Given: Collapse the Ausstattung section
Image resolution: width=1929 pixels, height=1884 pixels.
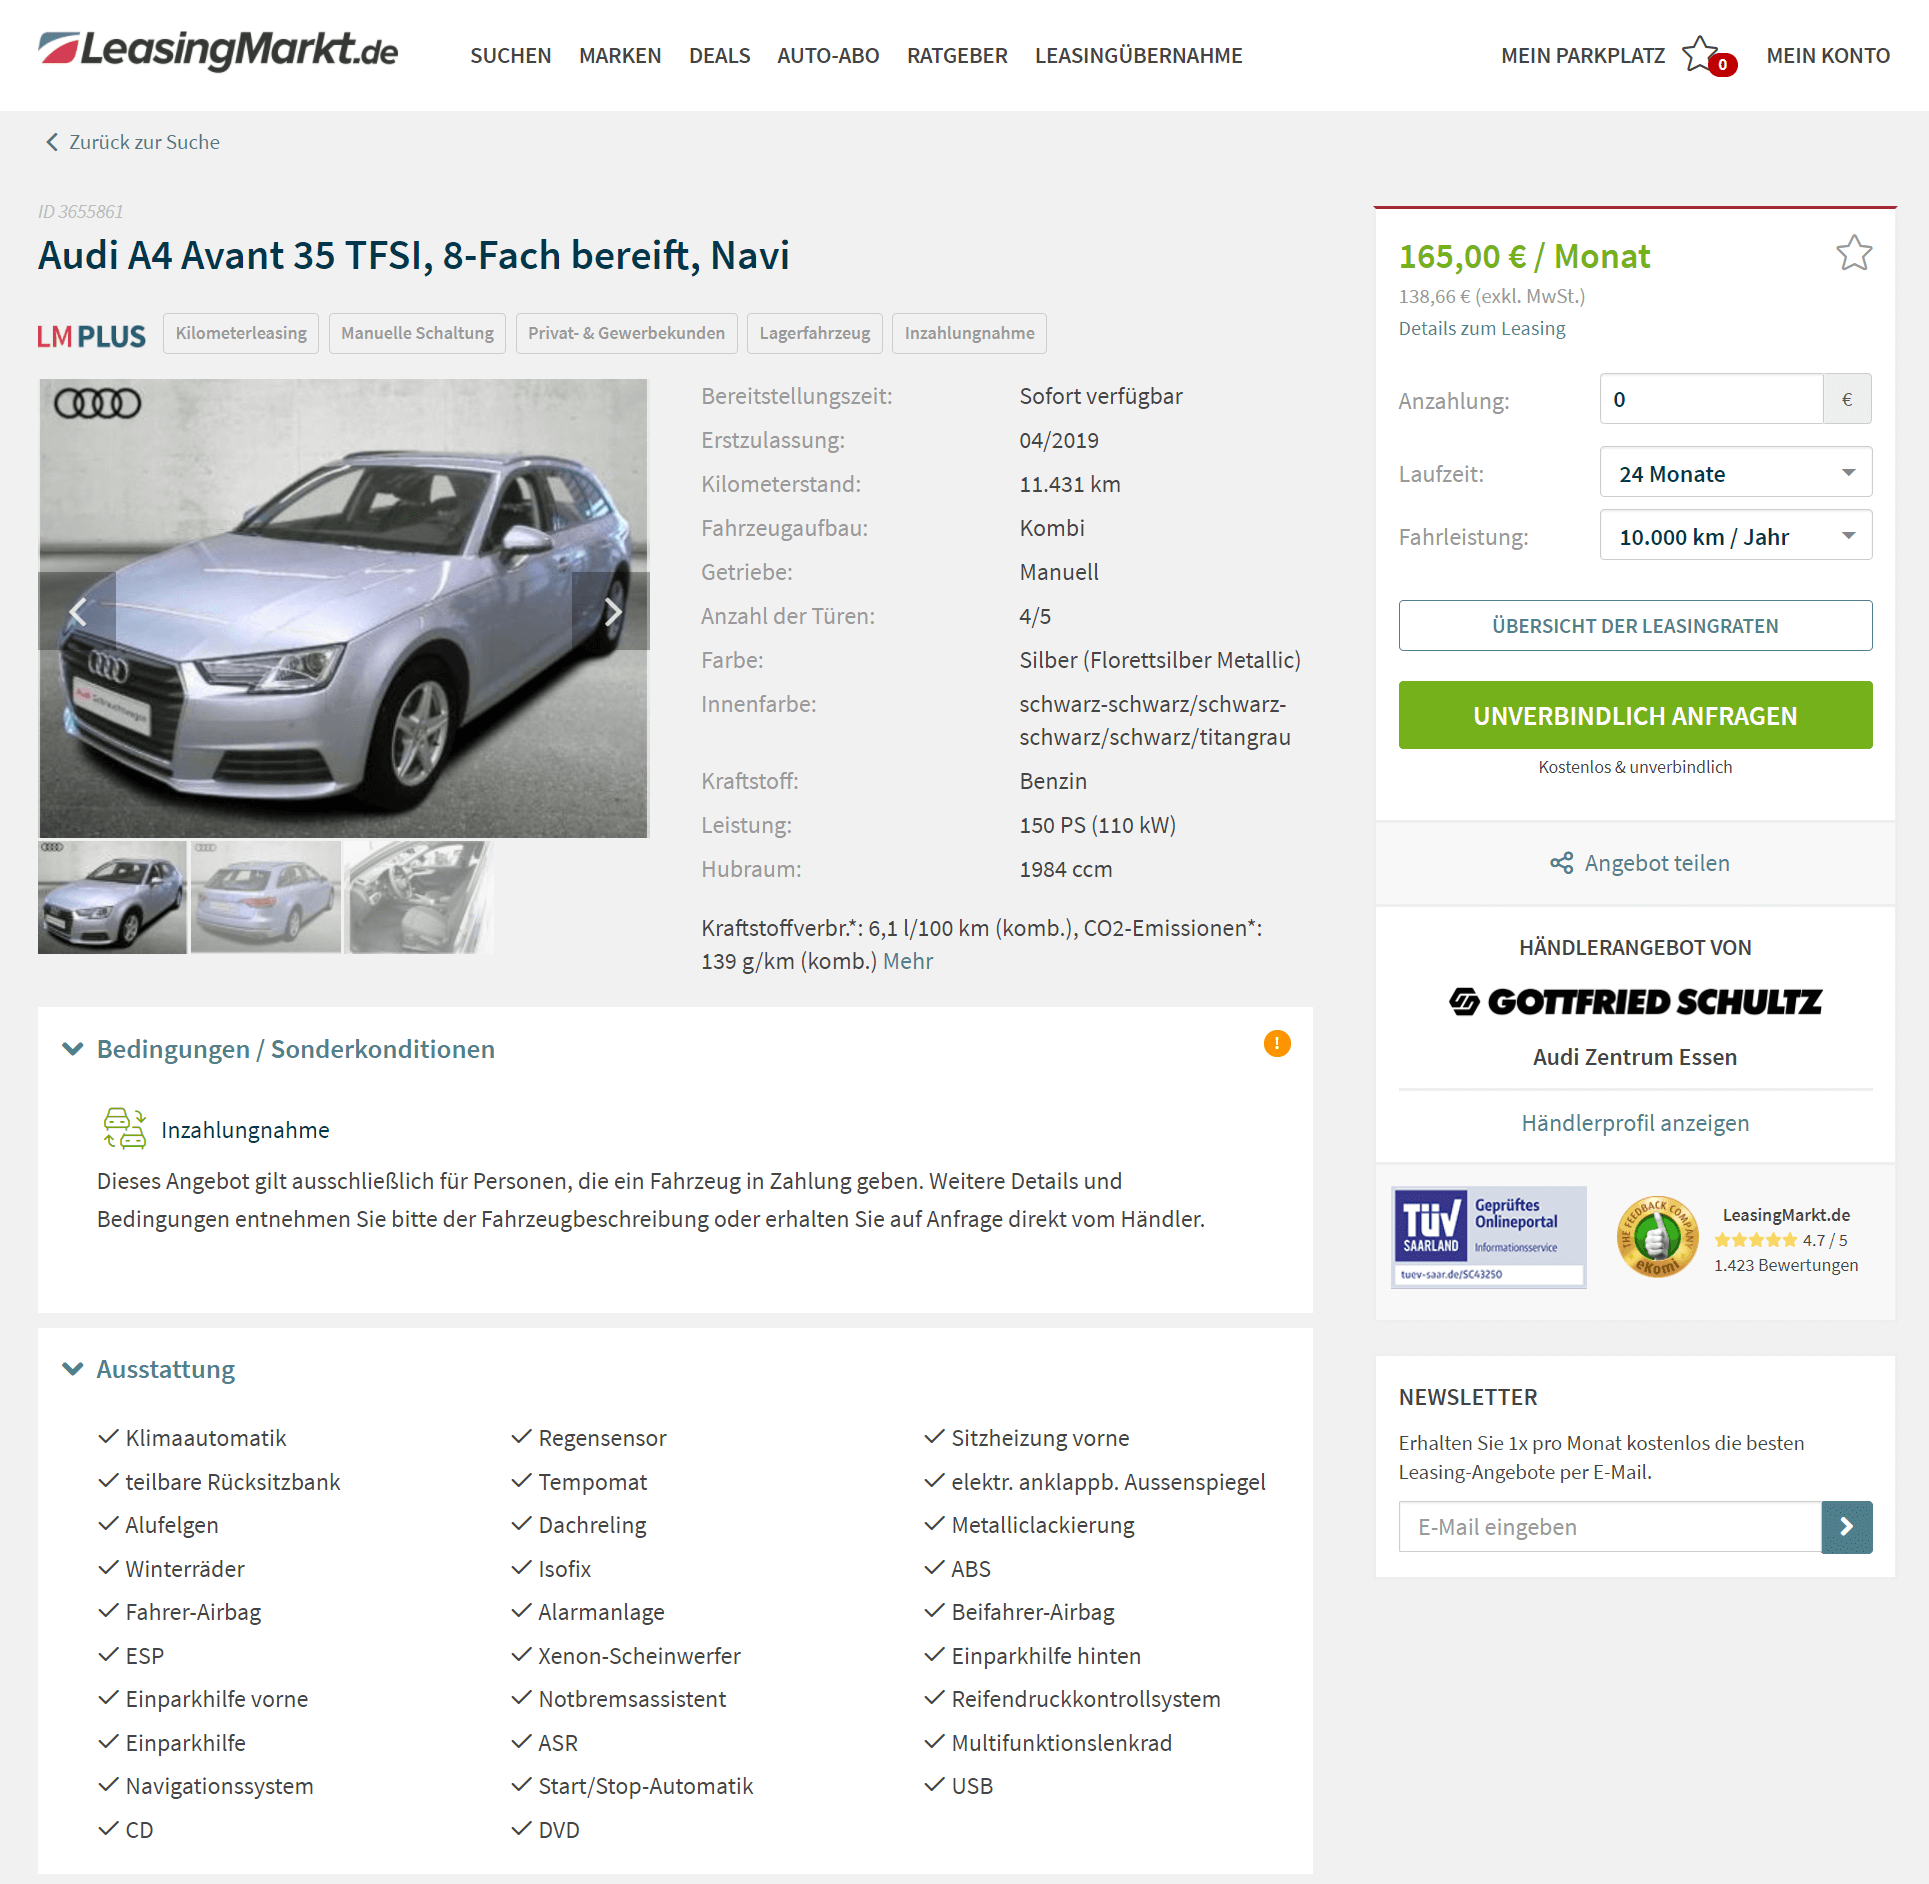Looking at the screenshot, I should tap(73, 1368).
